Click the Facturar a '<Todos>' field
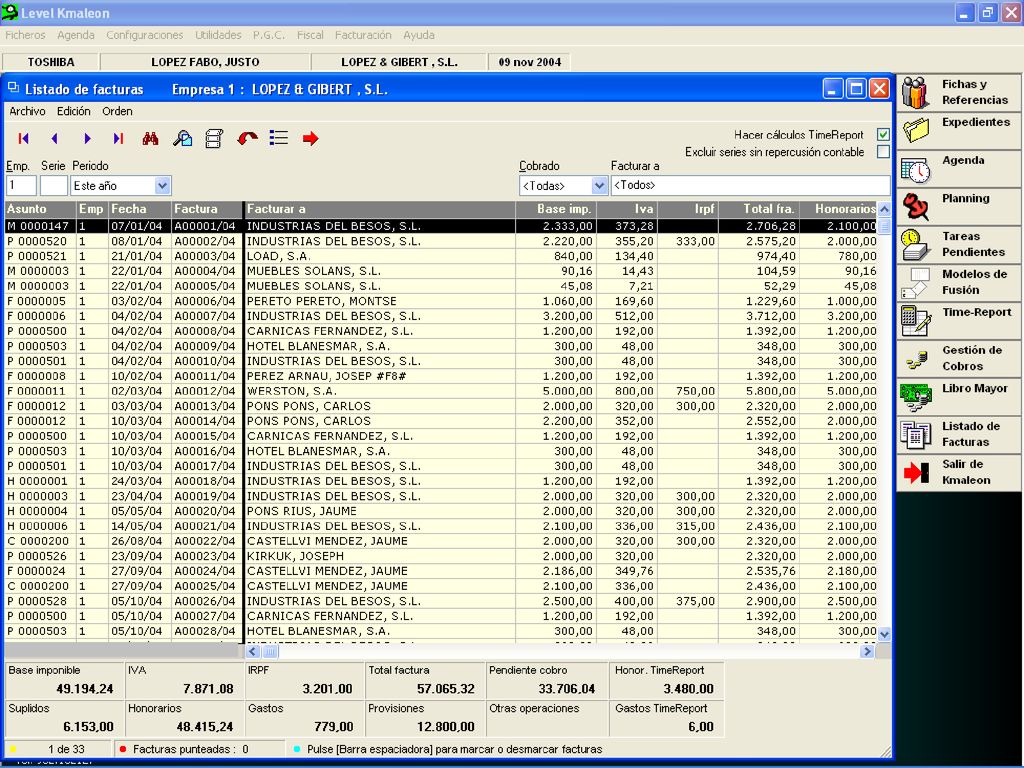1024x768 pixels. coord(750,185)
